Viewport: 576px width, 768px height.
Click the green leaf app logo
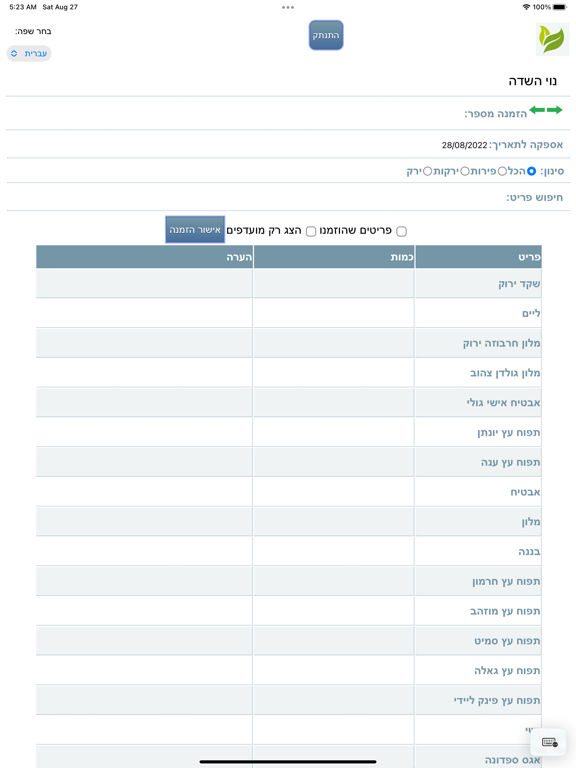click(552, 39)
